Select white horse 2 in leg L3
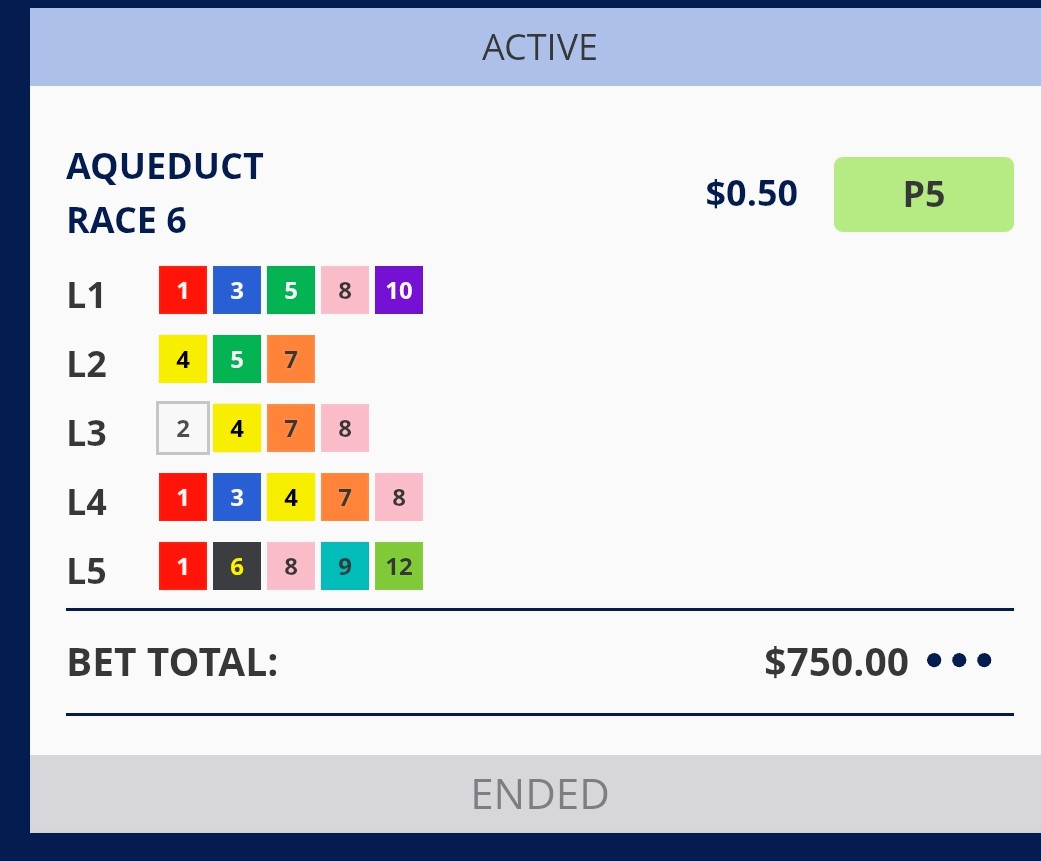Screen dimensions: 1041x861 pos(183,428)
